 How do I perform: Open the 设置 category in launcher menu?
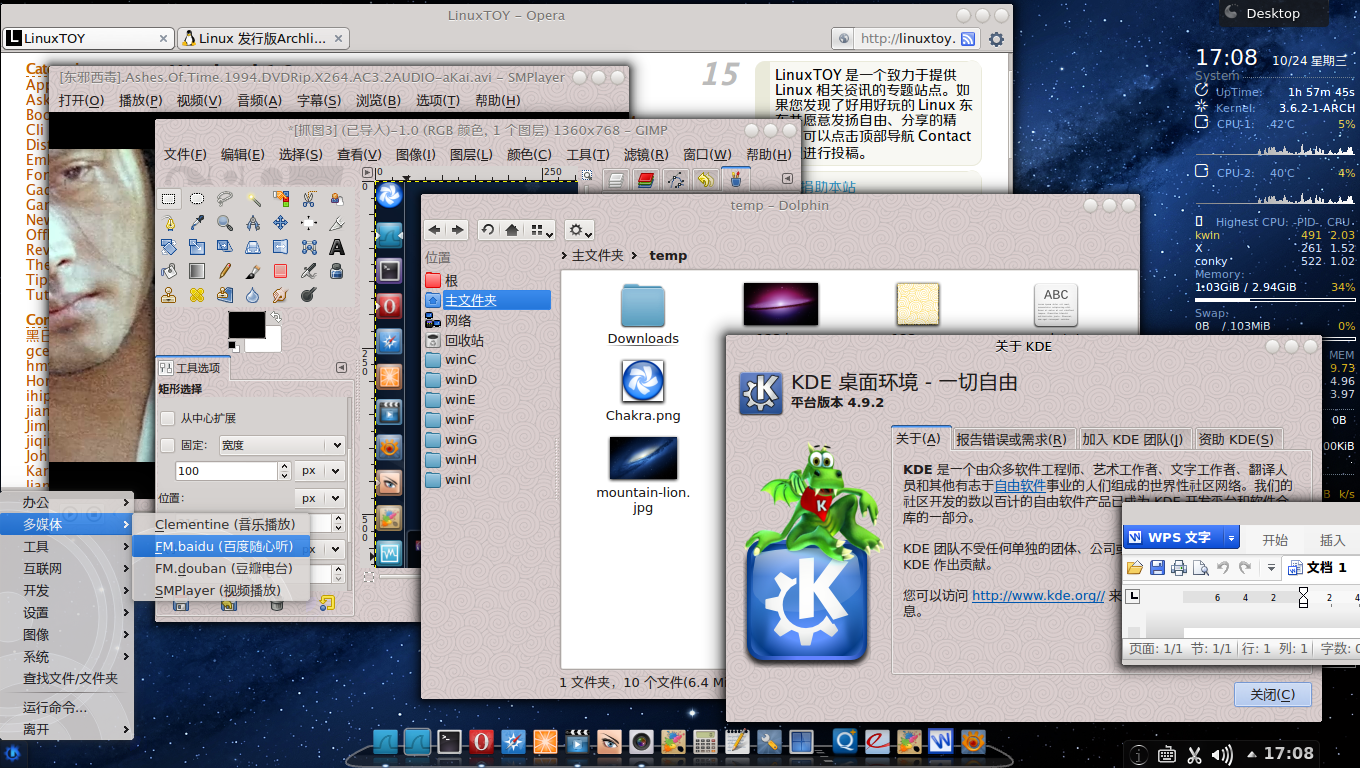[67, 612]
